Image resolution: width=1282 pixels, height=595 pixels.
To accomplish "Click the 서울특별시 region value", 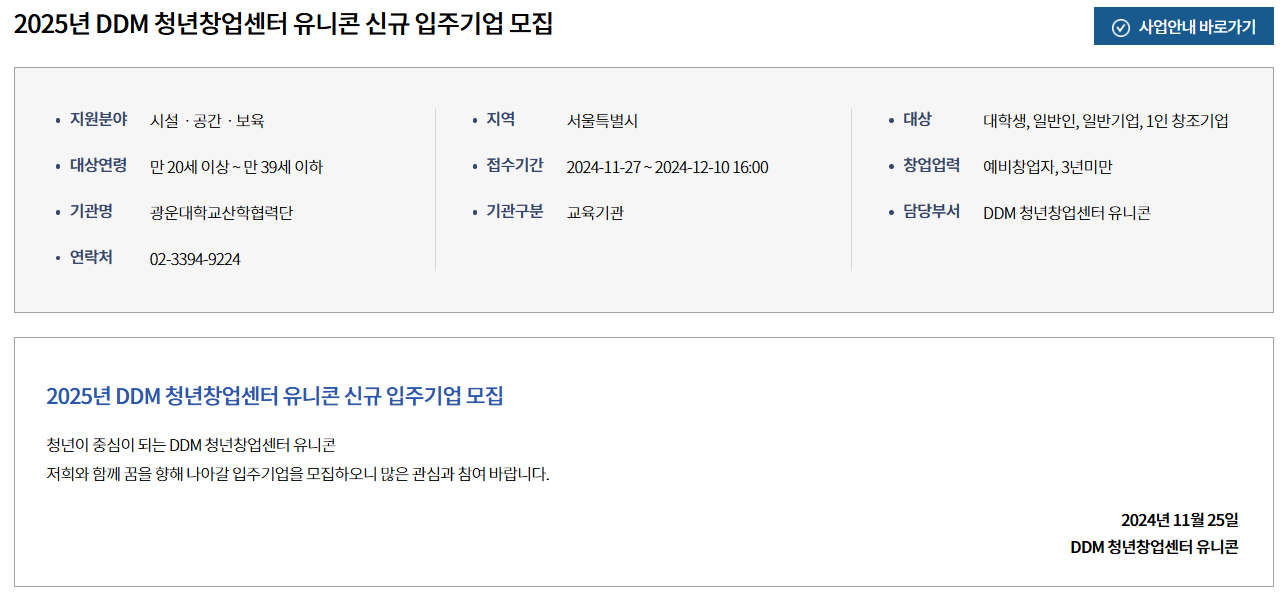I will [602, 121].
